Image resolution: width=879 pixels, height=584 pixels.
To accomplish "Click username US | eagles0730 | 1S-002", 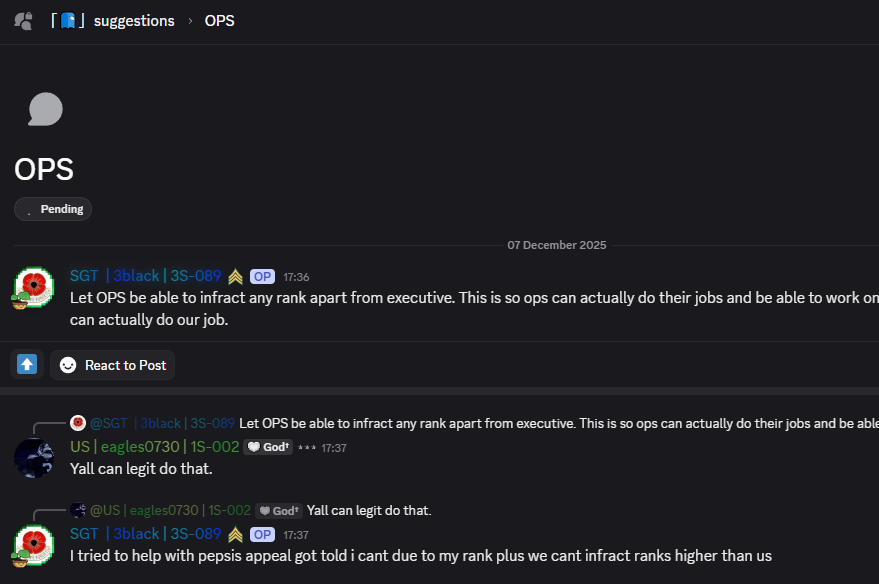I will [154, 447].
